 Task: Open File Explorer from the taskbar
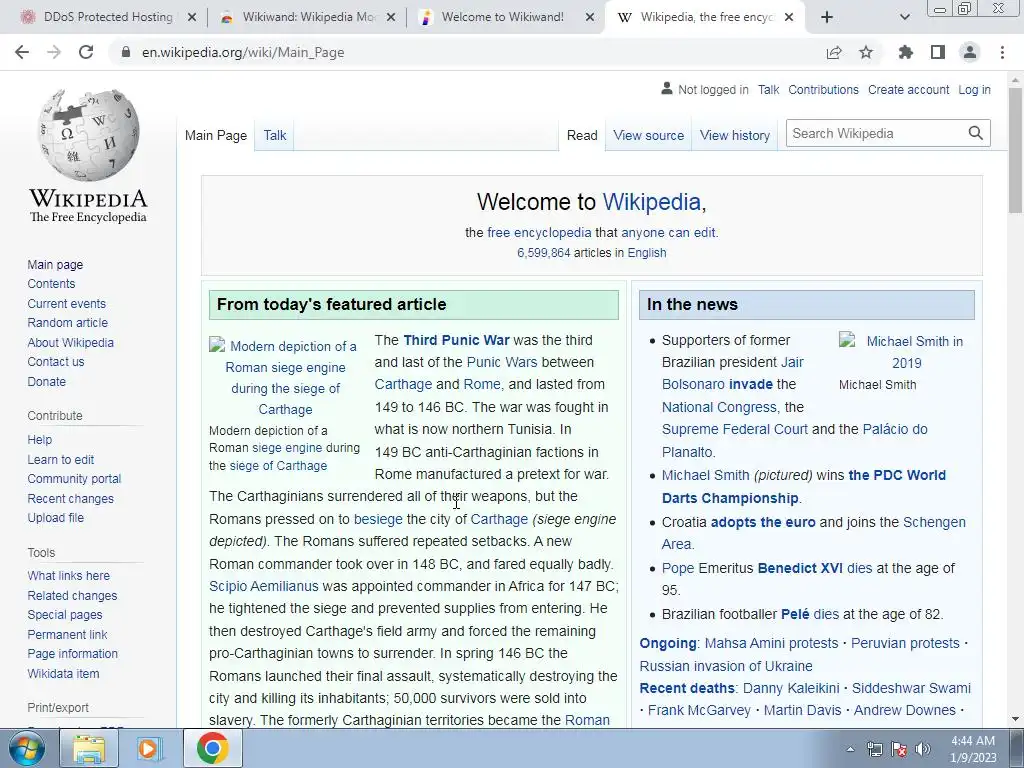[89, 748]
